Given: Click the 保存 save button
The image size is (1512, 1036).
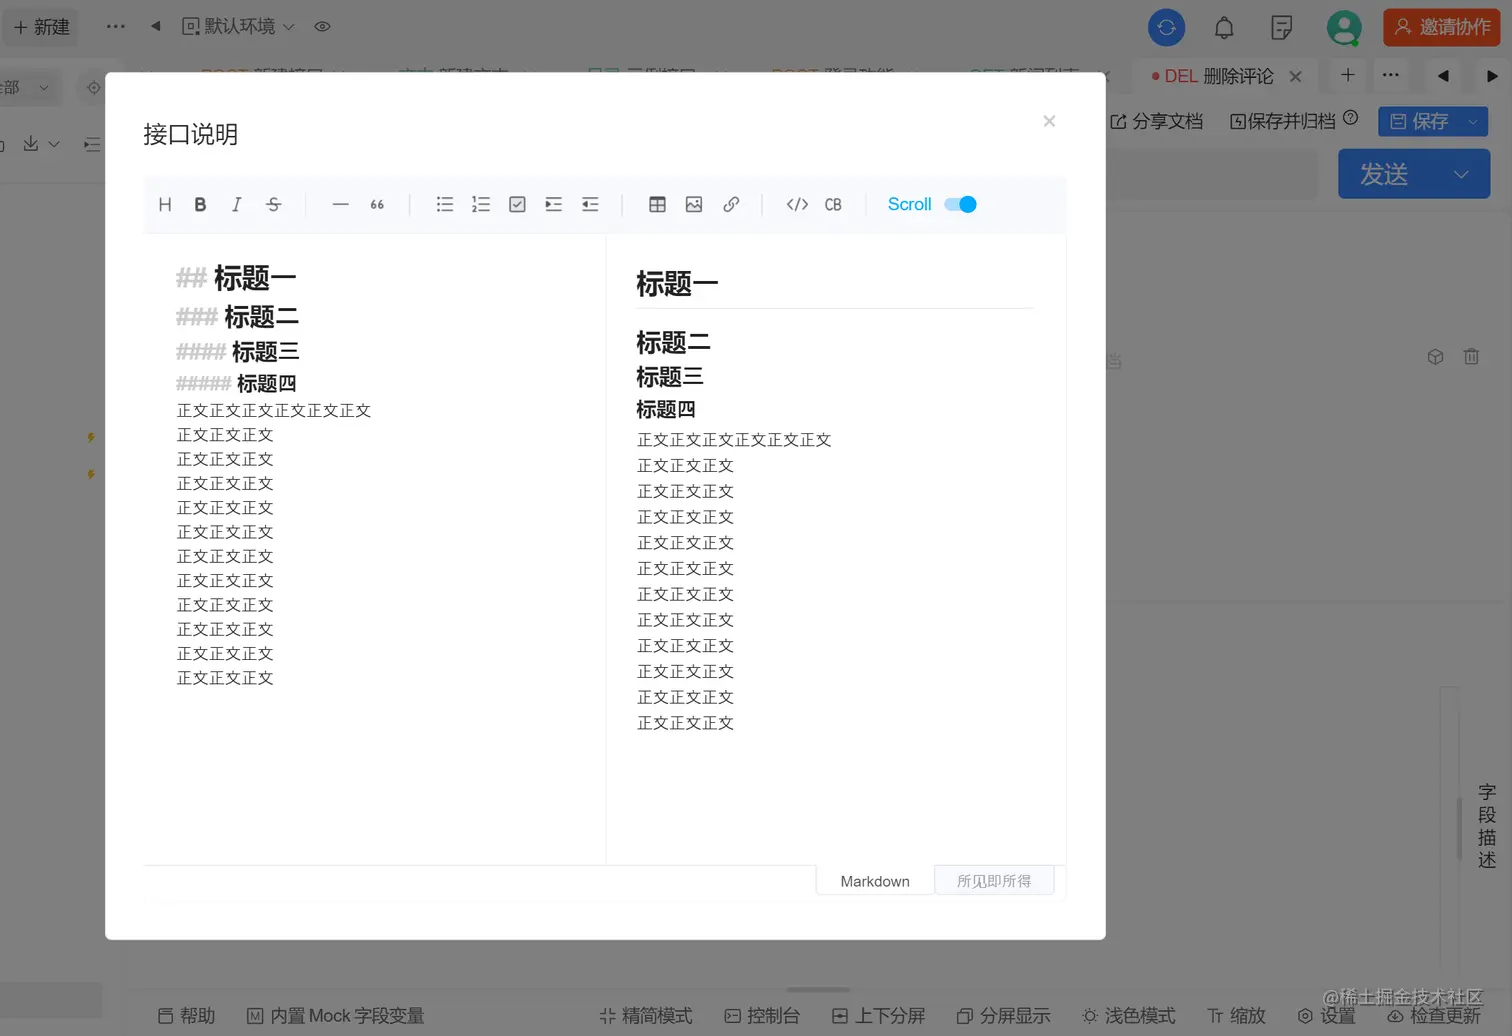Looking at the screenshot, I should coord(1419,121).
